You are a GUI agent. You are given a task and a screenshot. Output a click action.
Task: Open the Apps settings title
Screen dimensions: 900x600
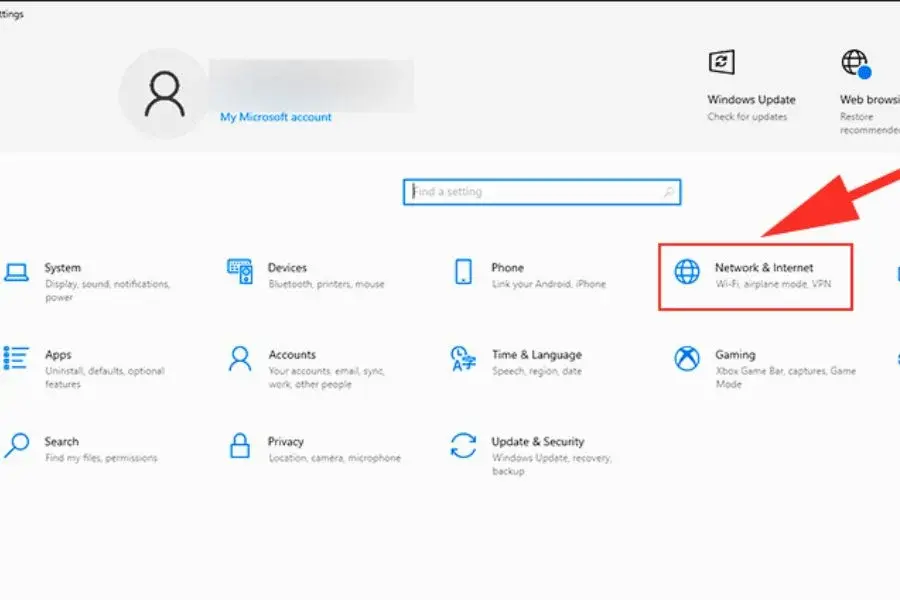click(x=58, y=355)
